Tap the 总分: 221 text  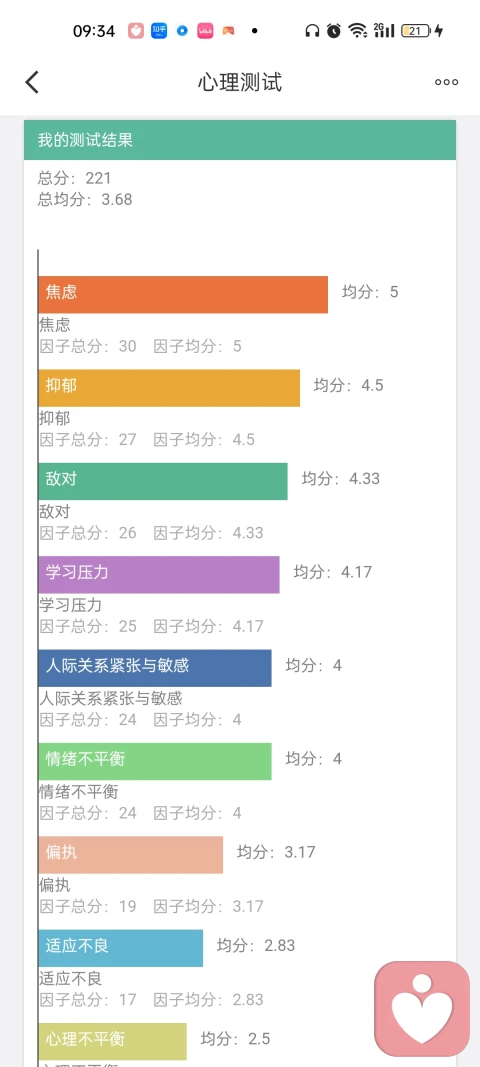pyautogui.click(x=74, y=178)
